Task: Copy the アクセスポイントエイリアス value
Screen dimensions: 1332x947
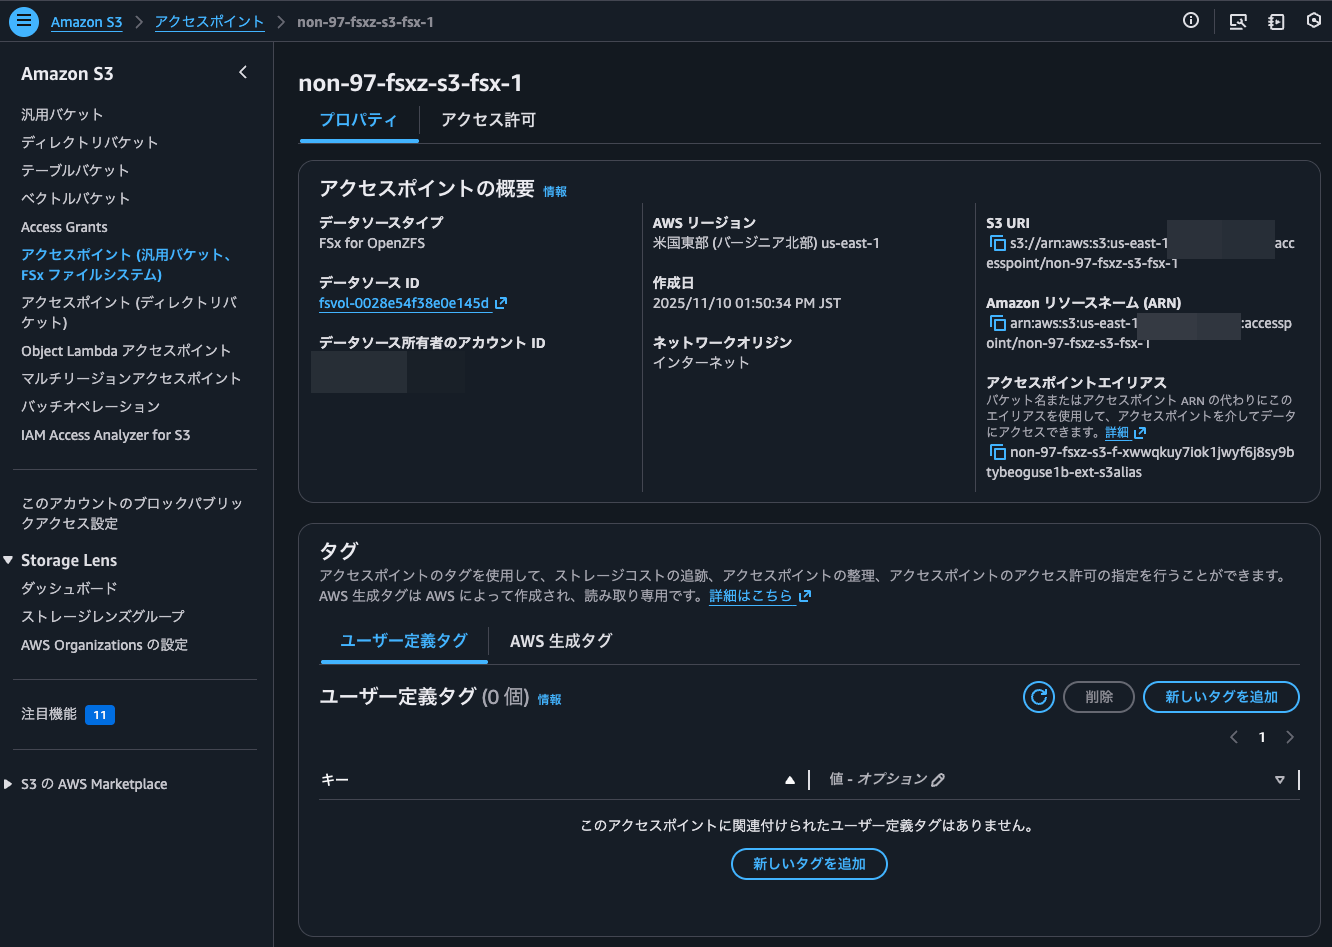Action: (997, 452)
